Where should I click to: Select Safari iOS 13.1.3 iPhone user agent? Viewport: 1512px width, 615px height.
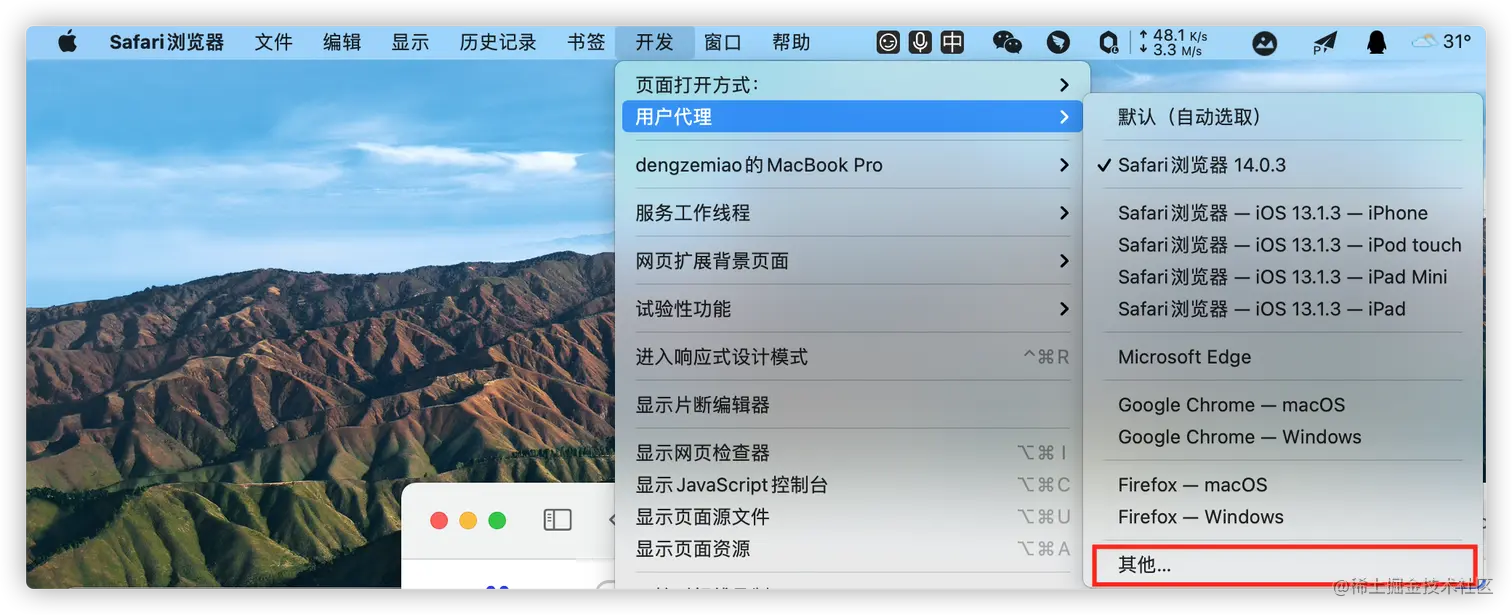(1283, 213)
